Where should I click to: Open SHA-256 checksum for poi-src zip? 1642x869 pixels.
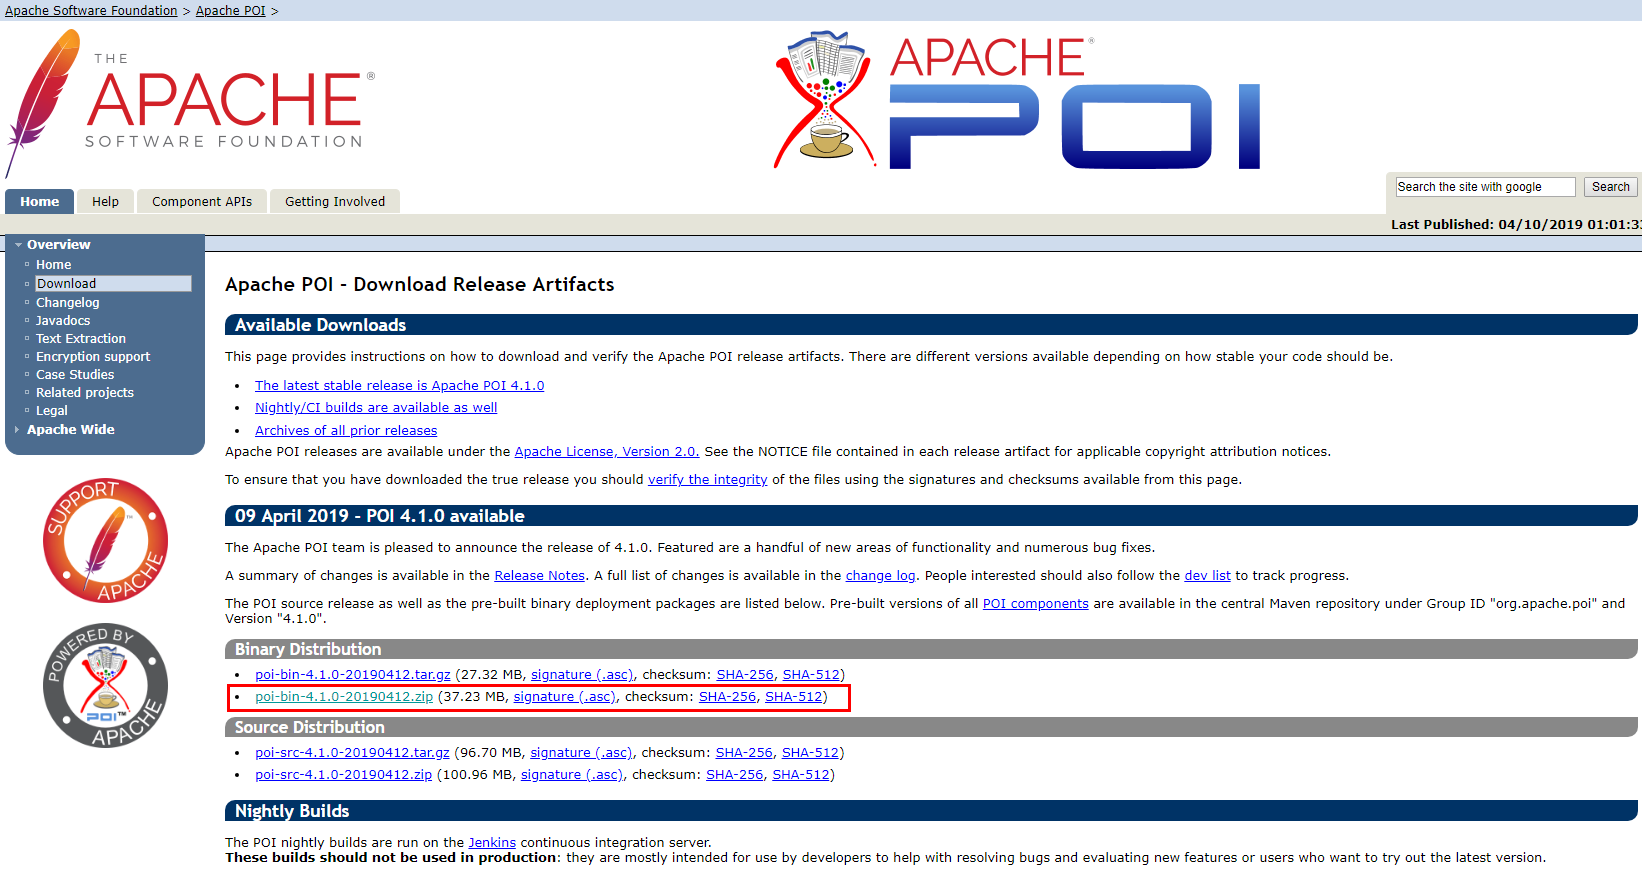click(x=735, y=775)
